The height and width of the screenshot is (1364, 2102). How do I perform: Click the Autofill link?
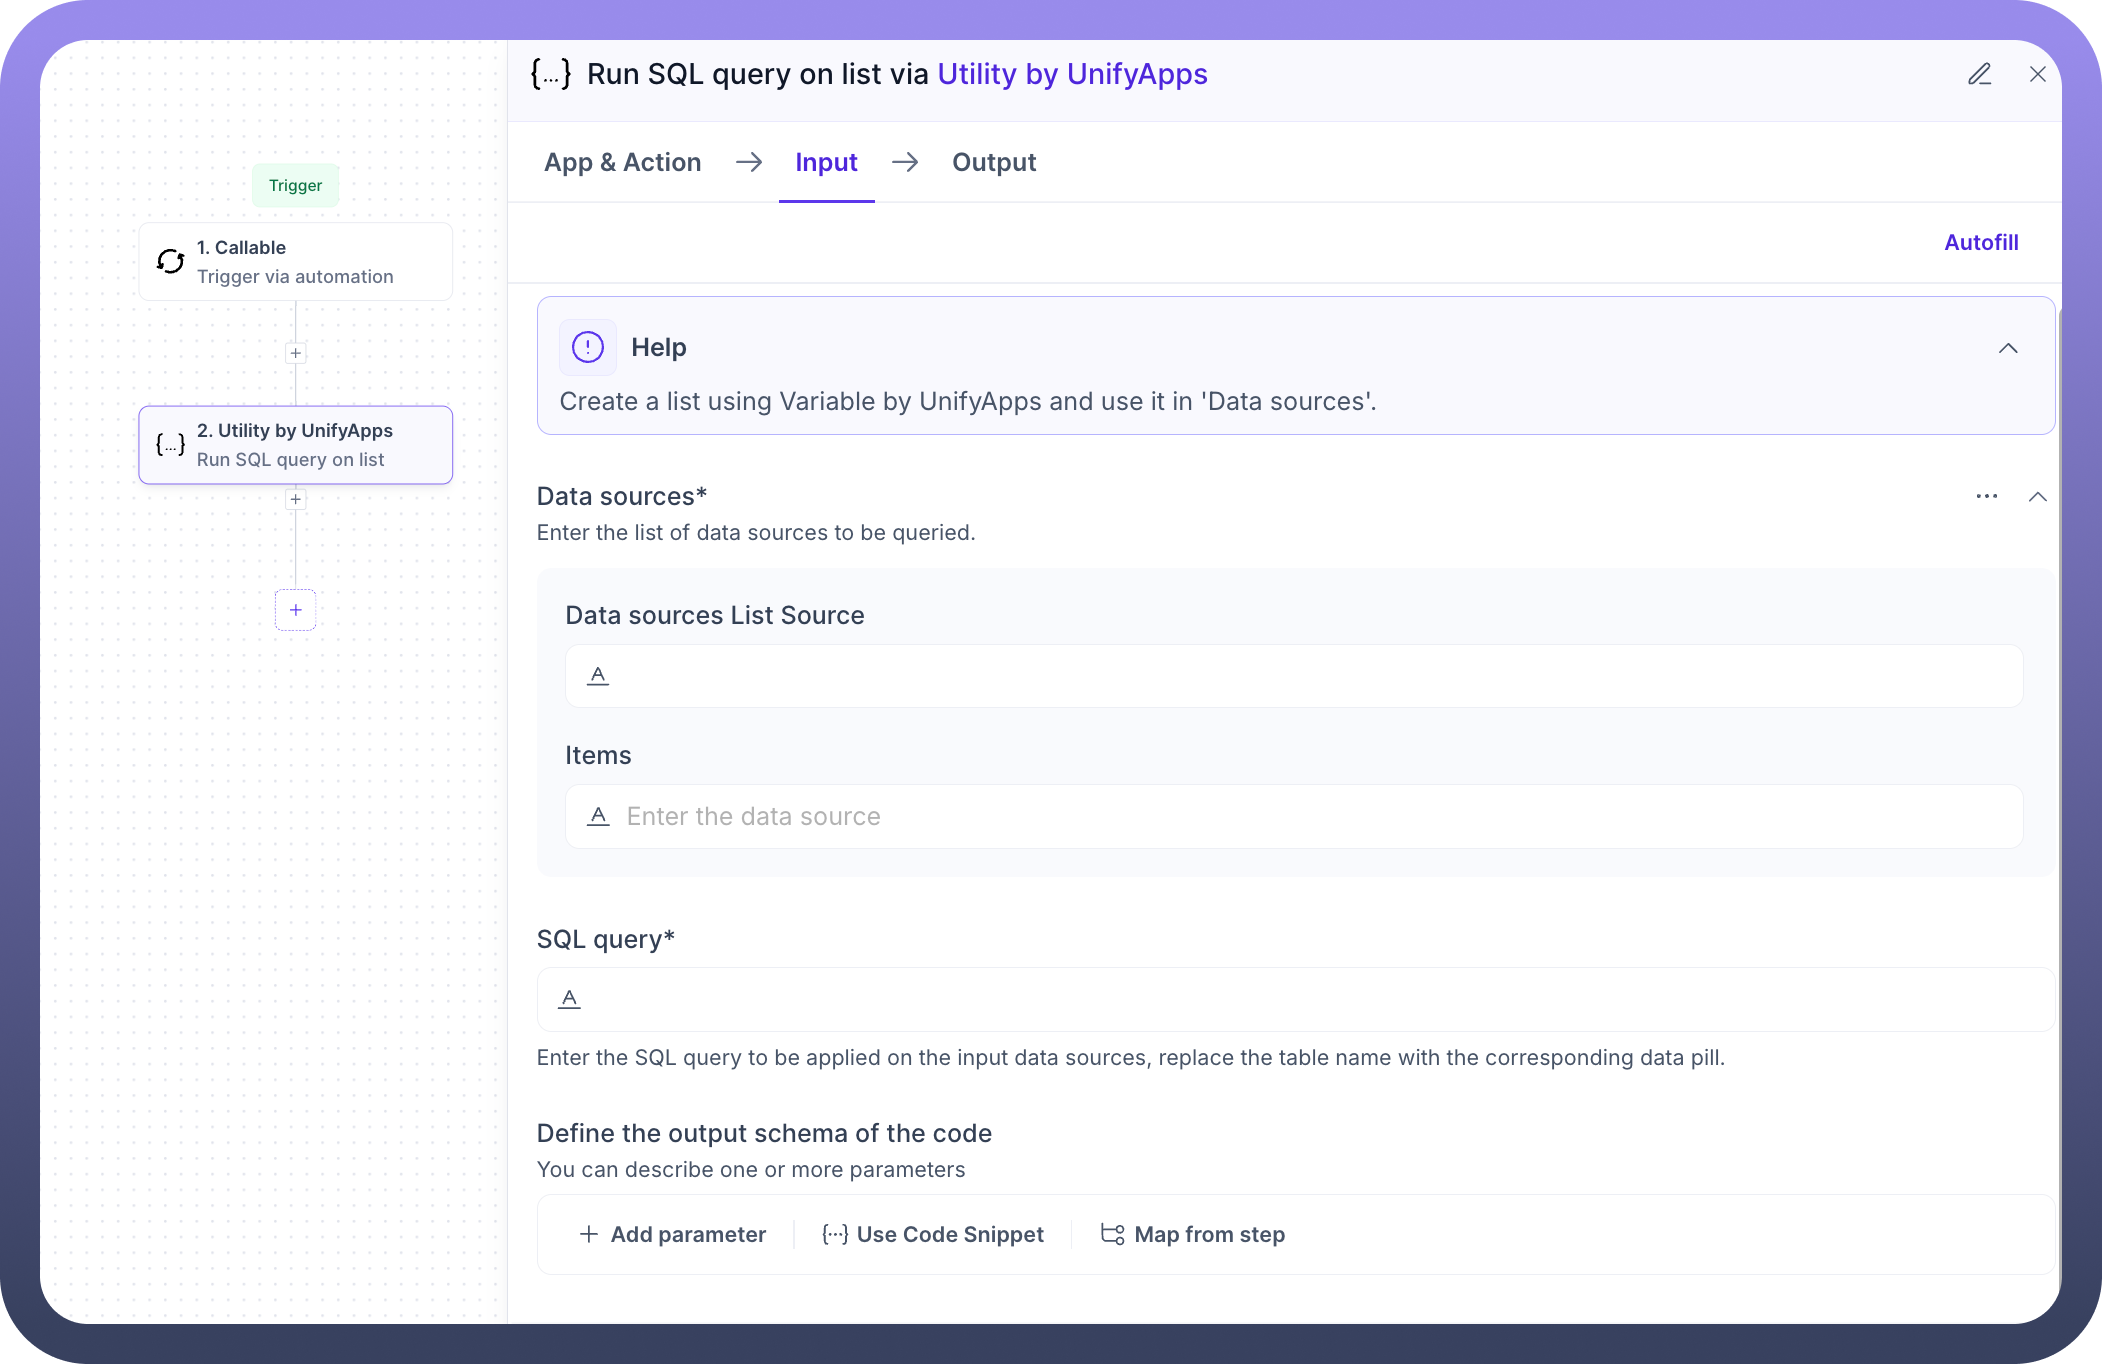[1981, 242]
